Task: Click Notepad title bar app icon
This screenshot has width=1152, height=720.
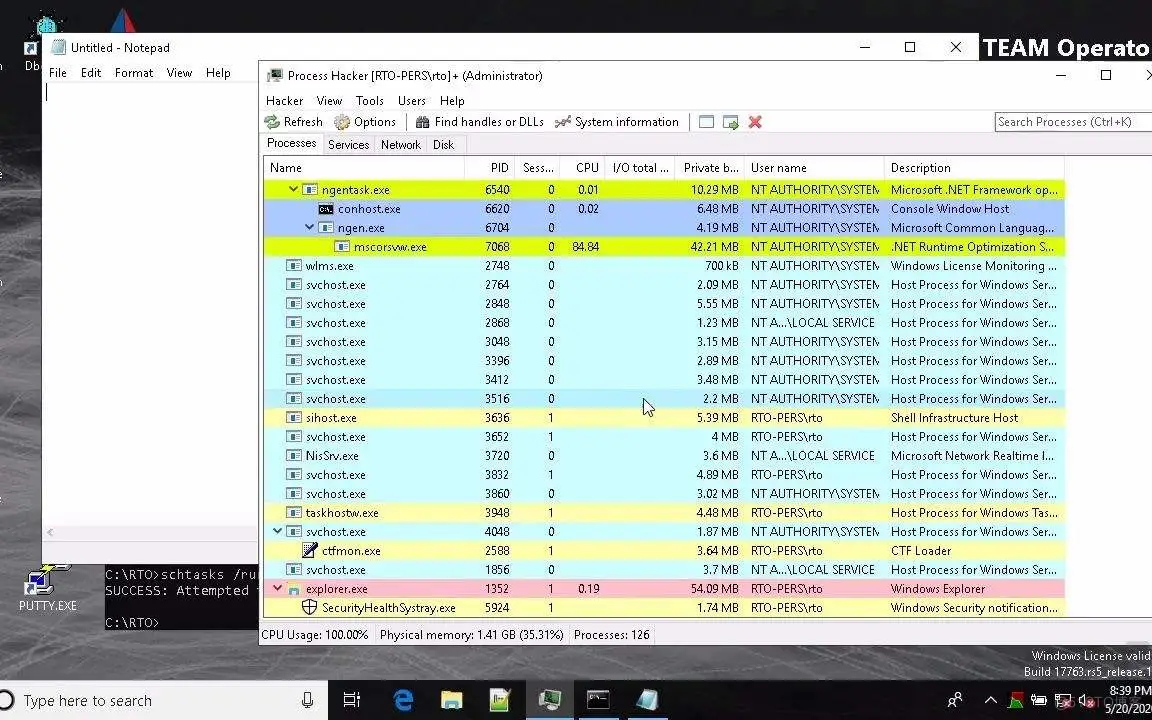Action: point(58,48)
